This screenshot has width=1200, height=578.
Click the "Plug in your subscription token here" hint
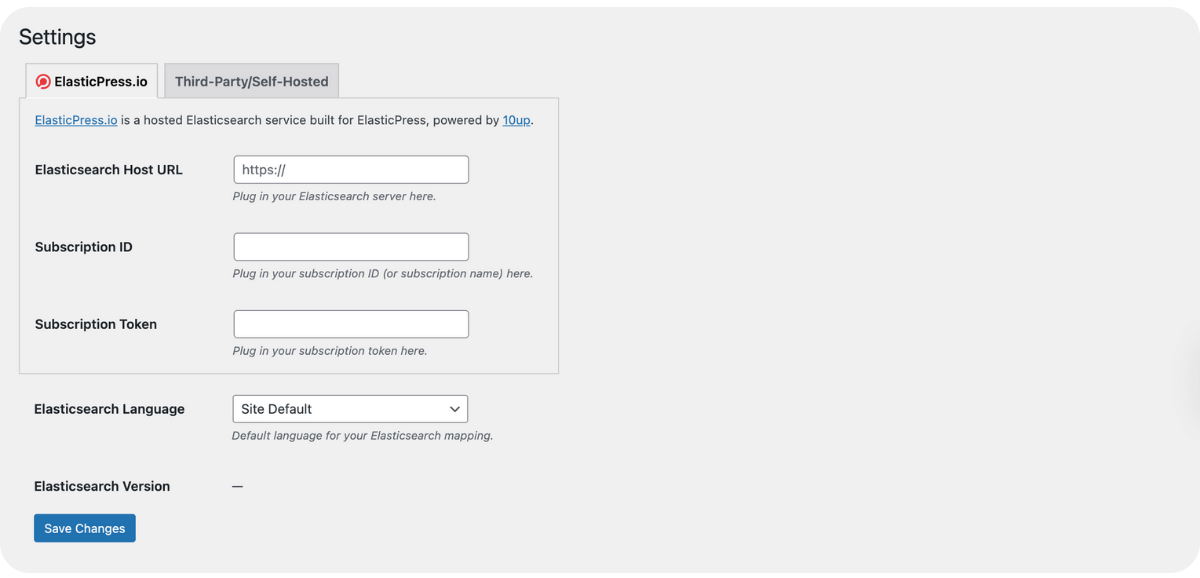[x=330, y=351]
